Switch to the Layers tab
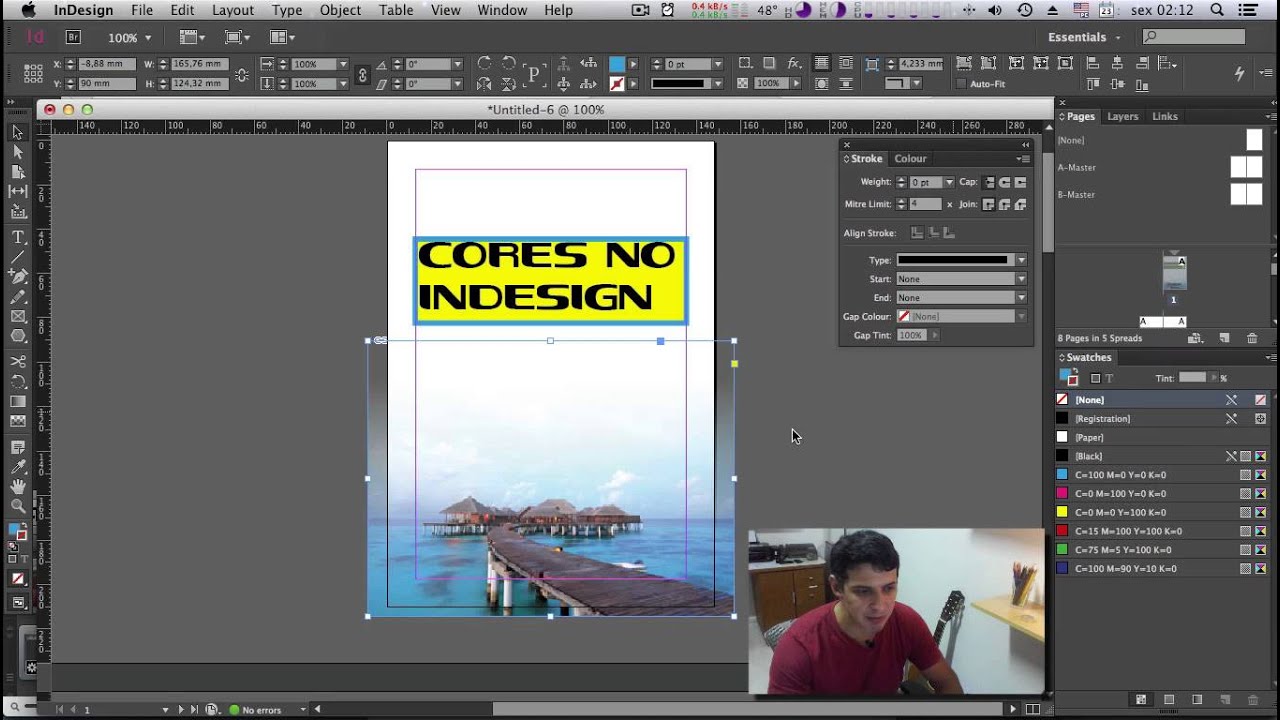1280x720 pixels. (1122, 116)
